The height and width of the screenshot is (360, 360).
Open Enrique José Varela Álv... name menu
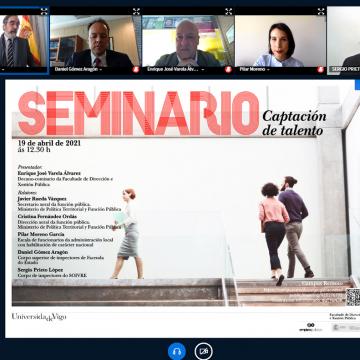click(176, 69)
